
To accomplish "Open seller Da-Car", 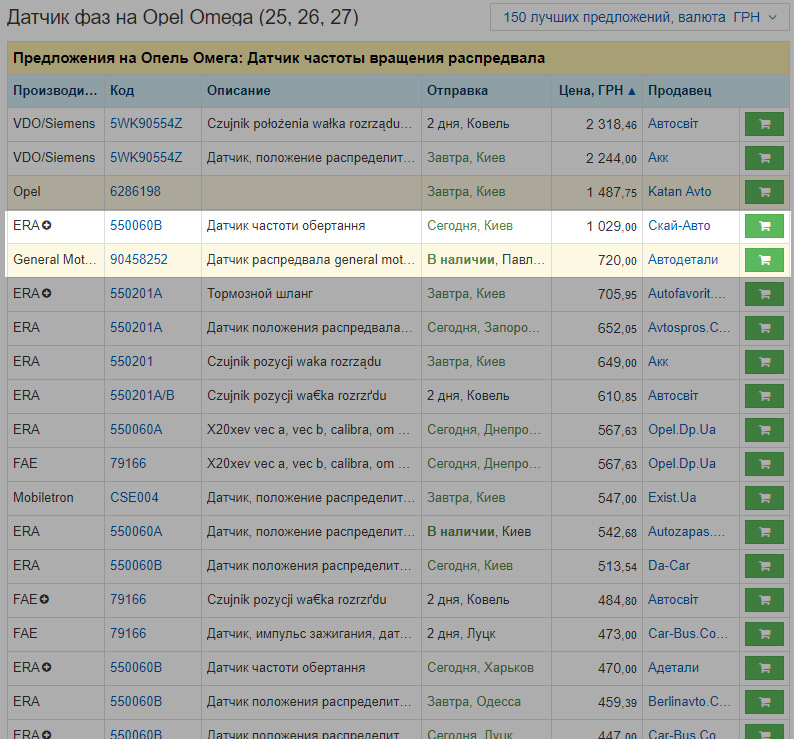I will click(669, 565).
